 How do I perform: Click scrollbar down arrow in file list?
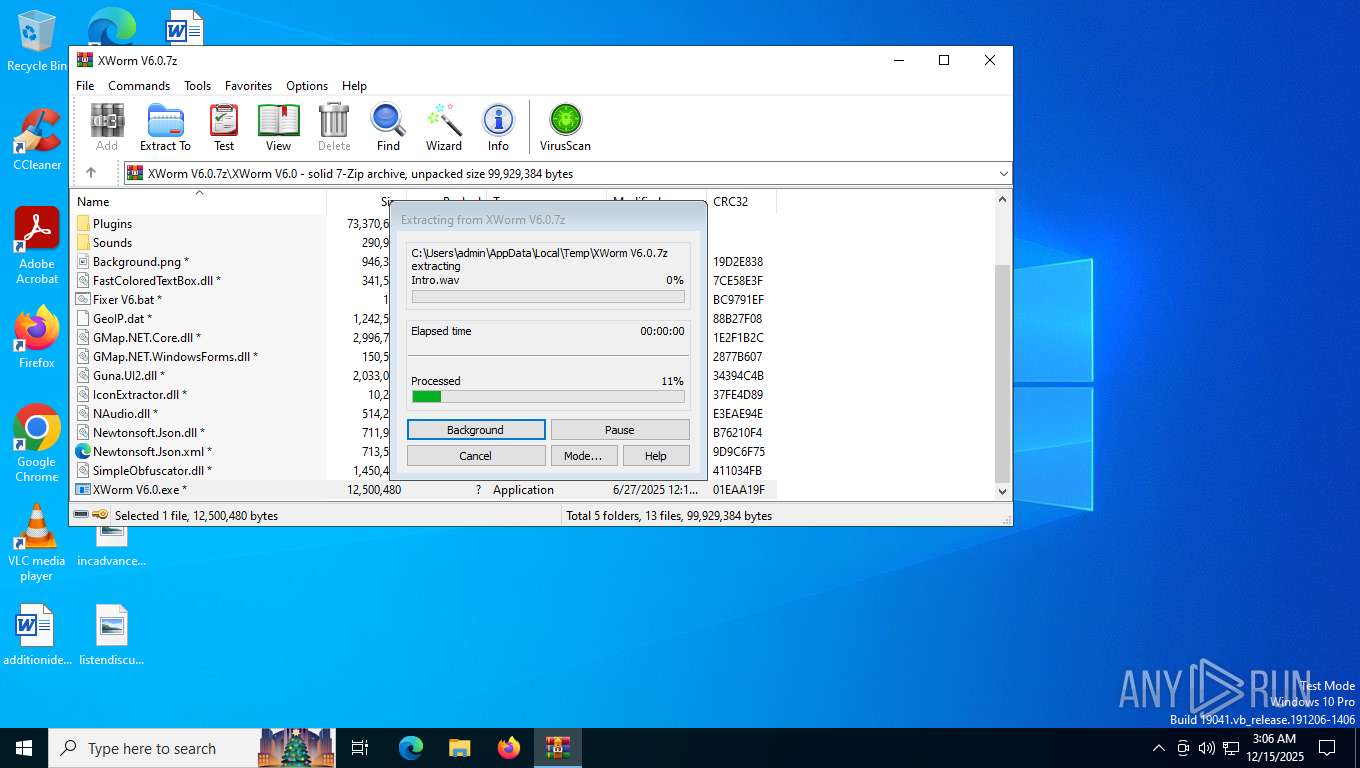point(1003,491)
